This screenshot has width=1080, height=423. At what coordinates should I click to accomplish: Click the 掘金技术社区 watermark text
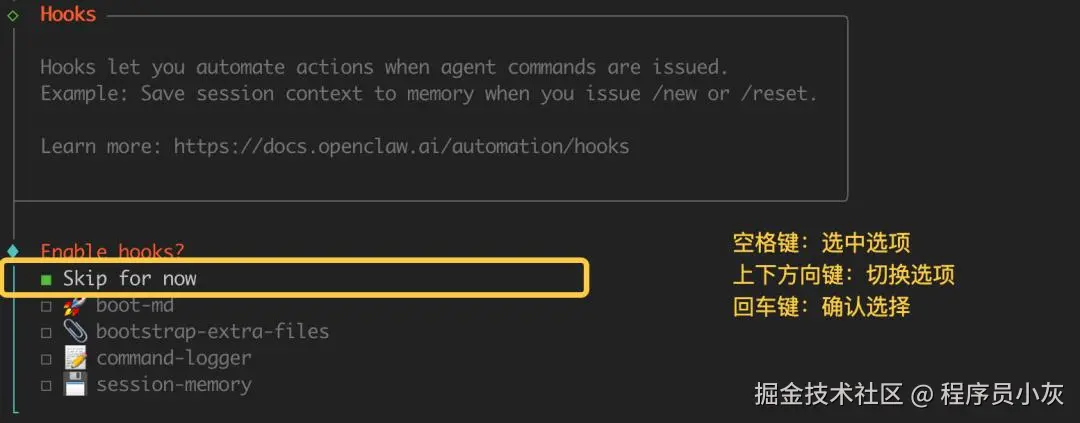[829, 393]
